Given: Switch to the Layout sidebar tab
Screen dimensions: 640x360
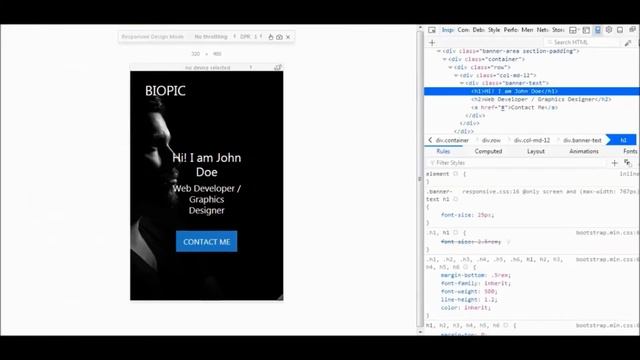Looking at the screenshot, I should coord(536,151).
